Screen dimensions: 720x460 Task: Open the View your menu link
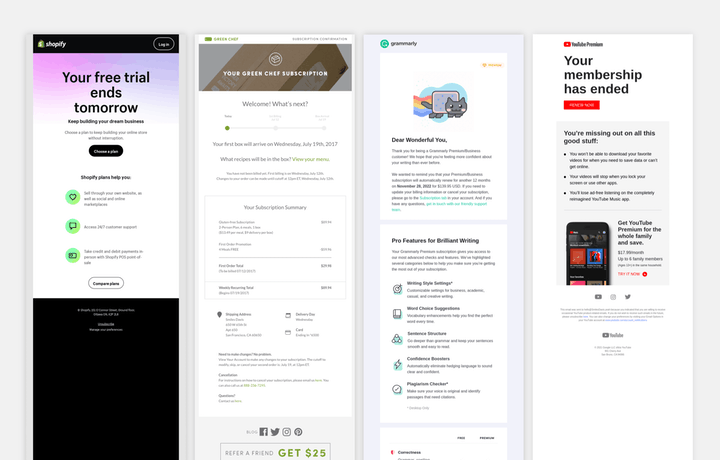pos(311,159)
